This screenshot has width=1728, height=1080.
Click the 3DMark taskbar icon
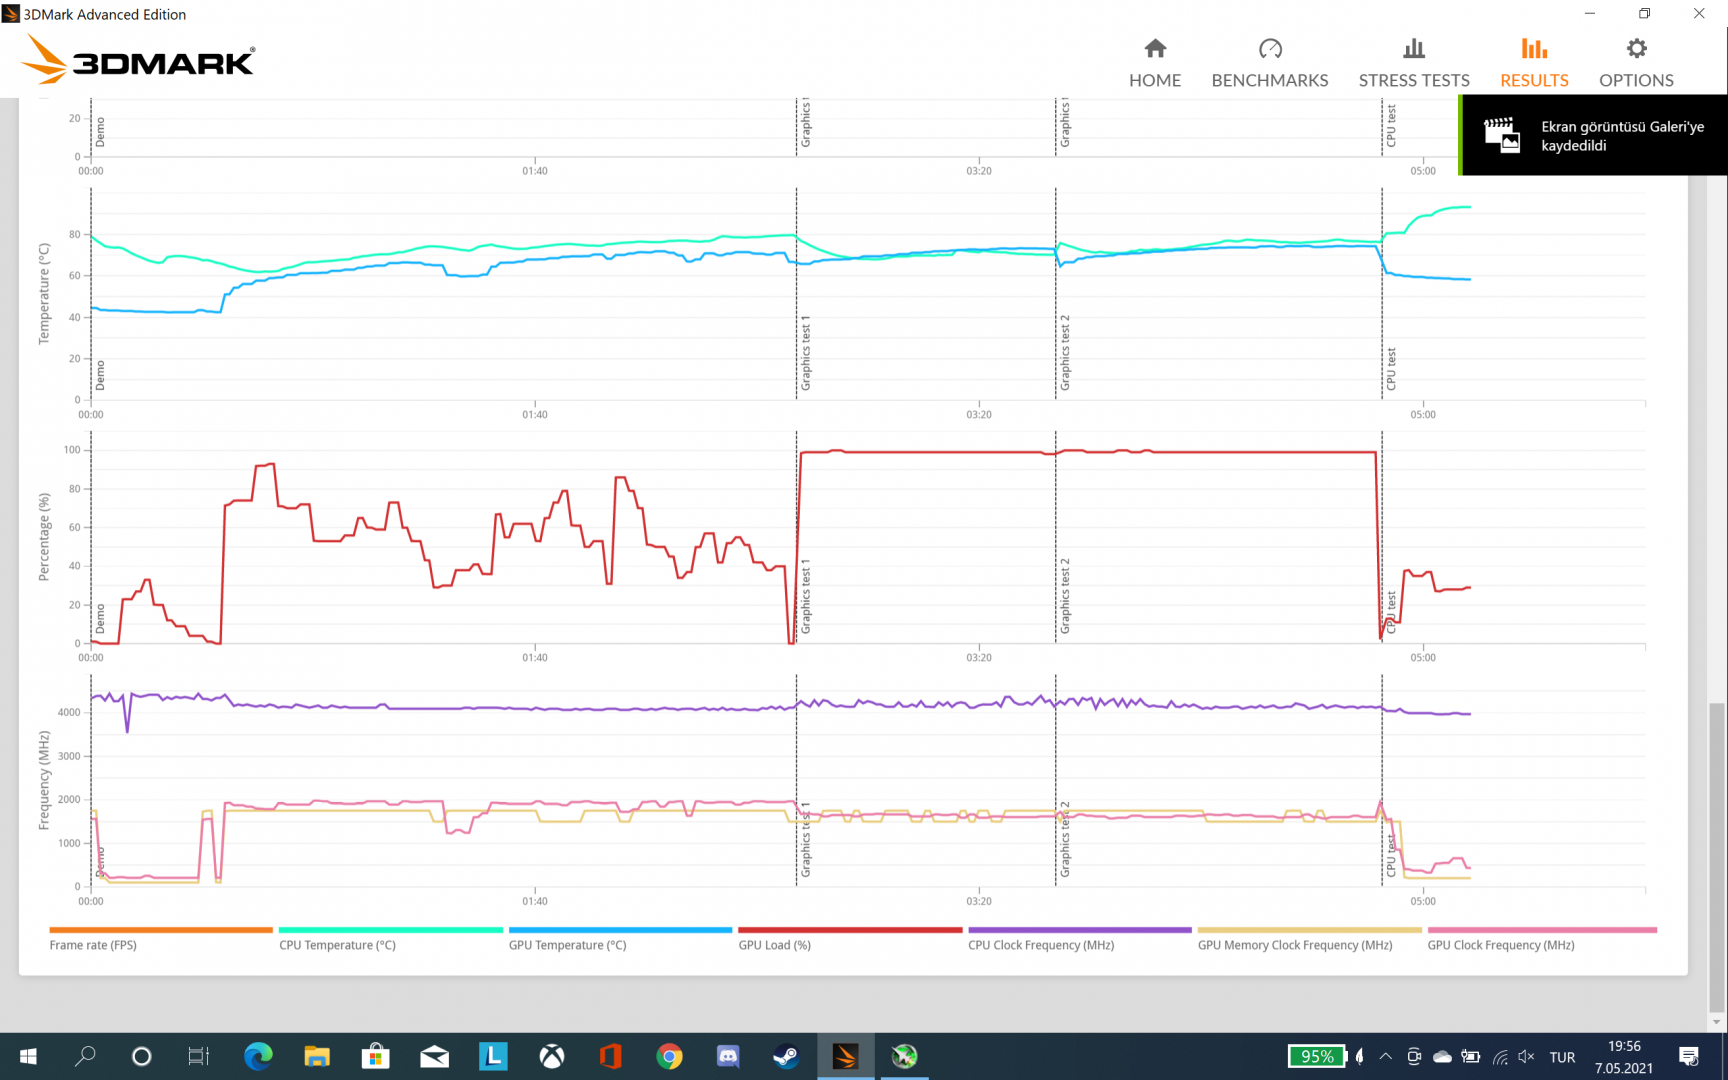point(845,1056)
